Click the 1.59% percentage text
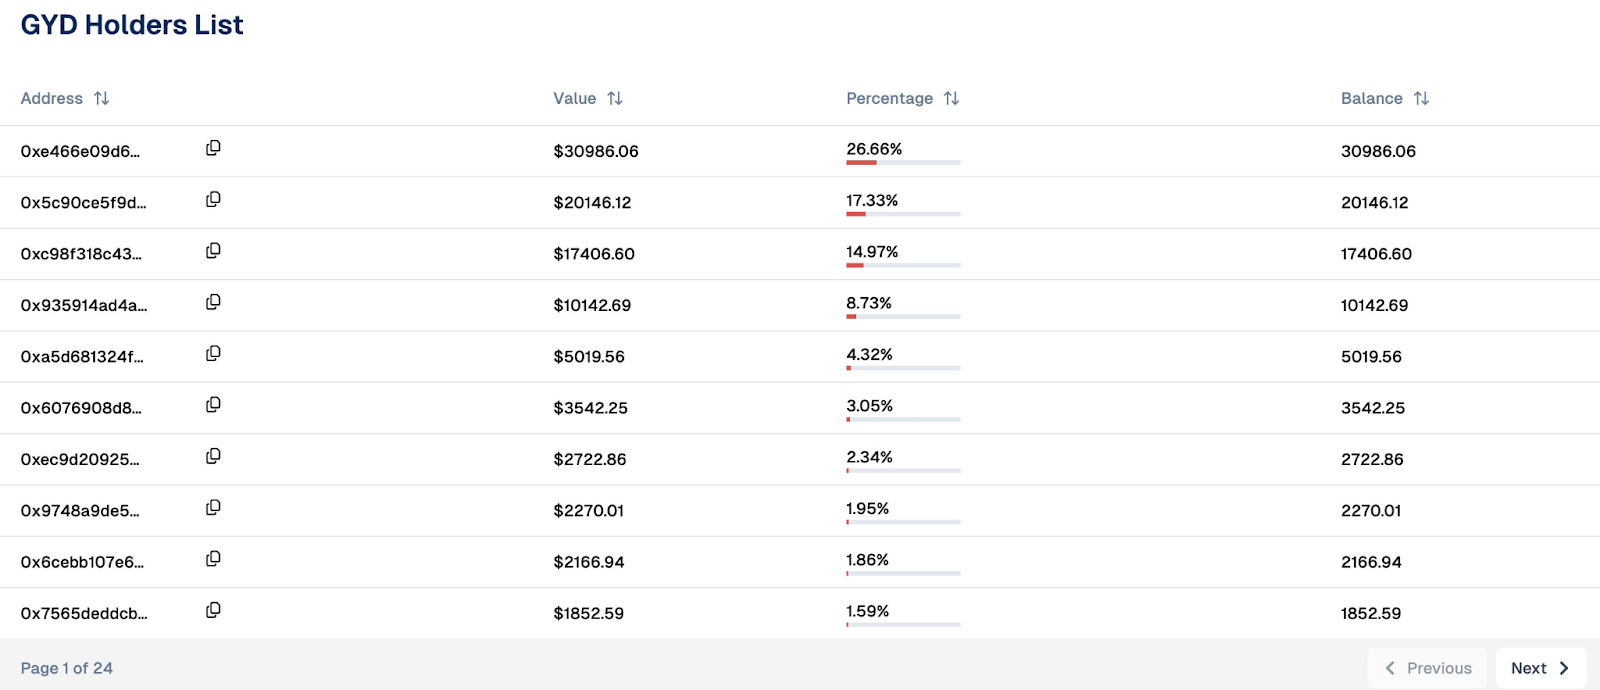 [867, 611]
